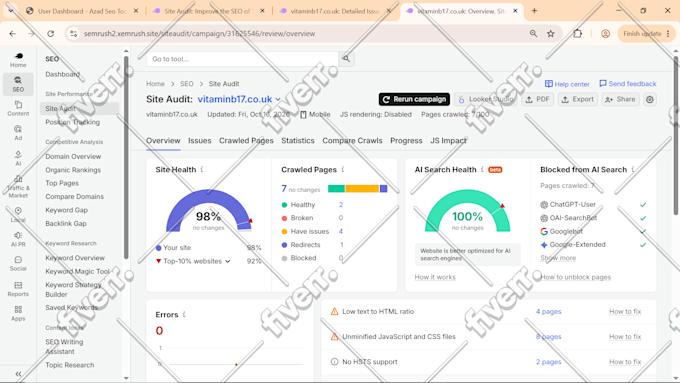680x383 pixels.
Task: Open the AI icon in left rail
Action: coord(18,158)
